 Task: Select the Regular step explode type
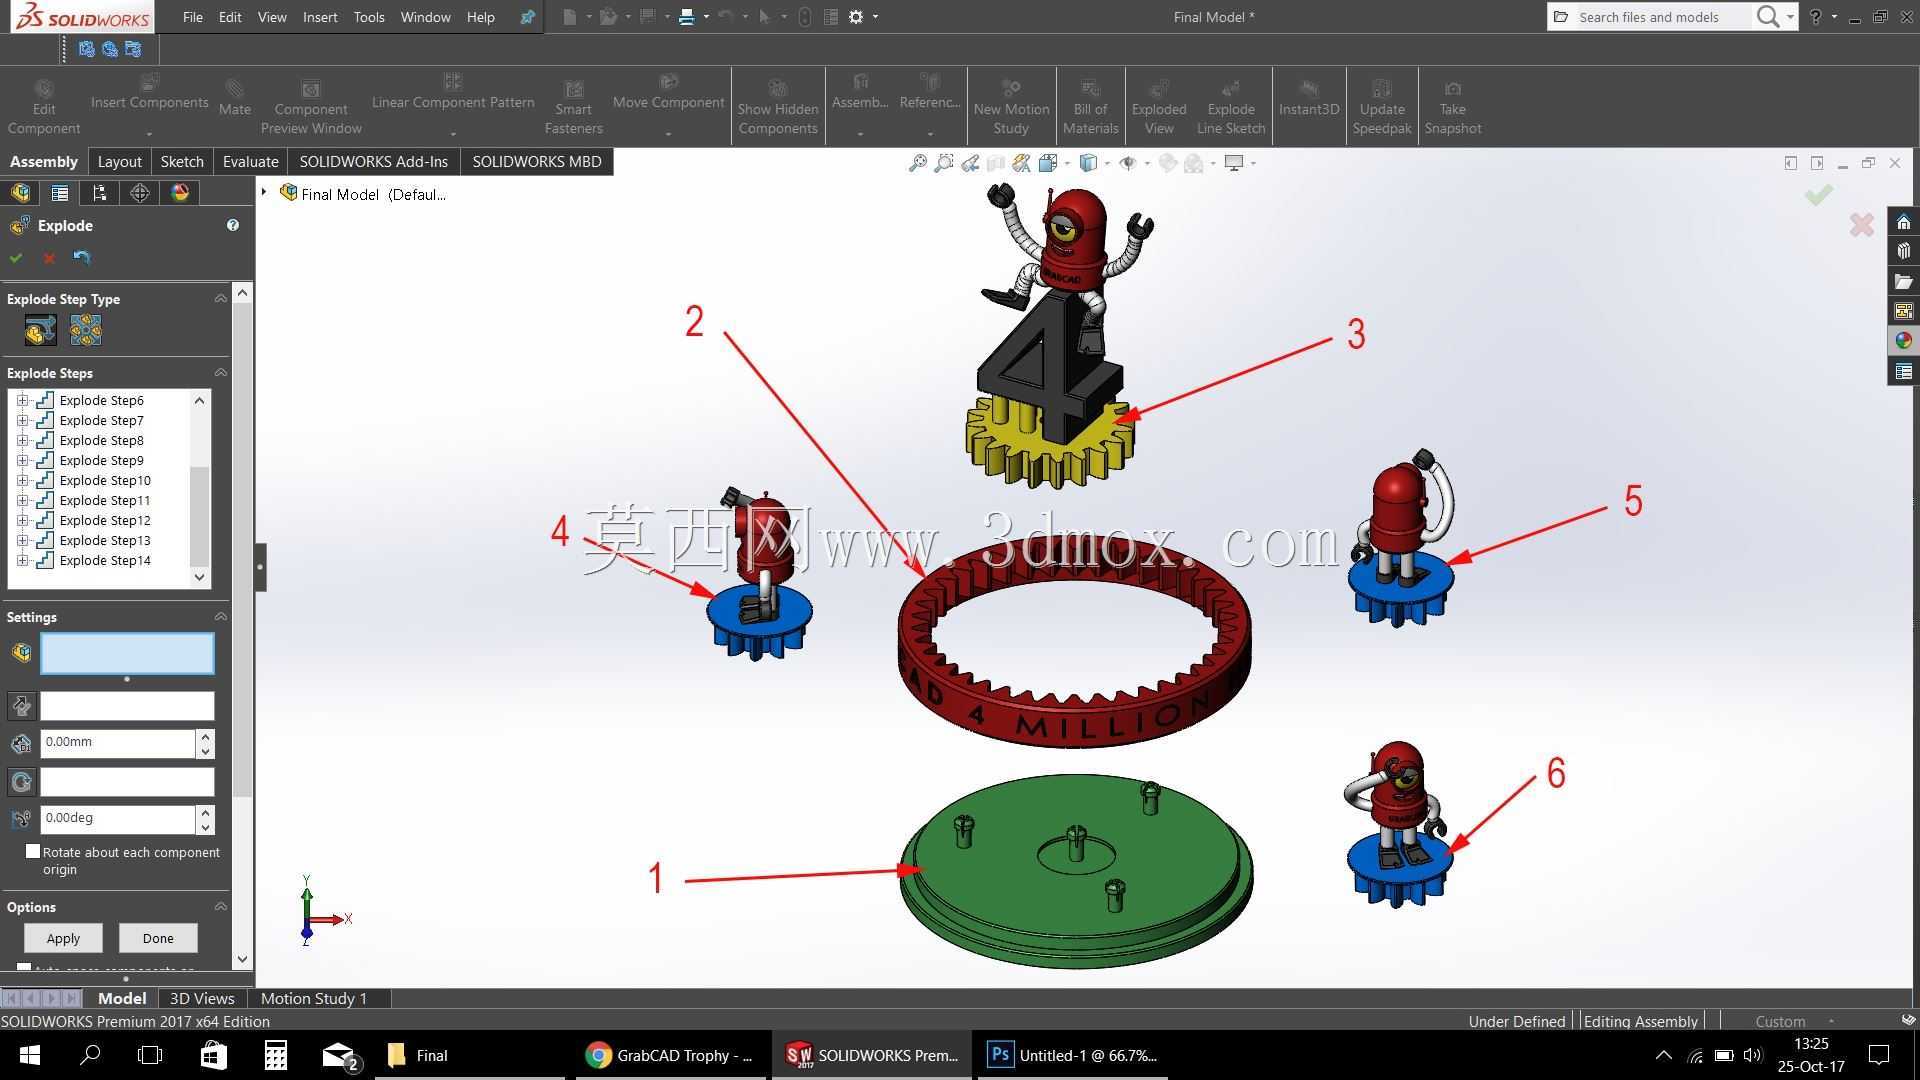pos(40,330)
